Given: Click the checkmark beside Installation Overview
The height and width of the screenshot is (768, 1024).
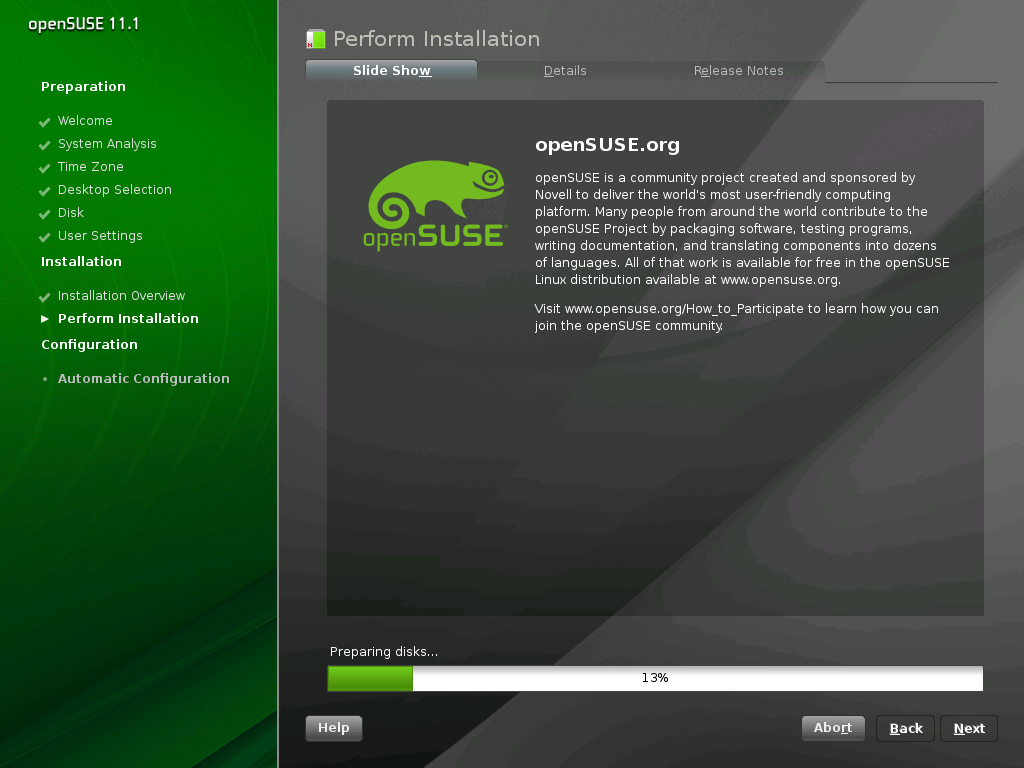Looking at the screenshot, I should [44, 296].
